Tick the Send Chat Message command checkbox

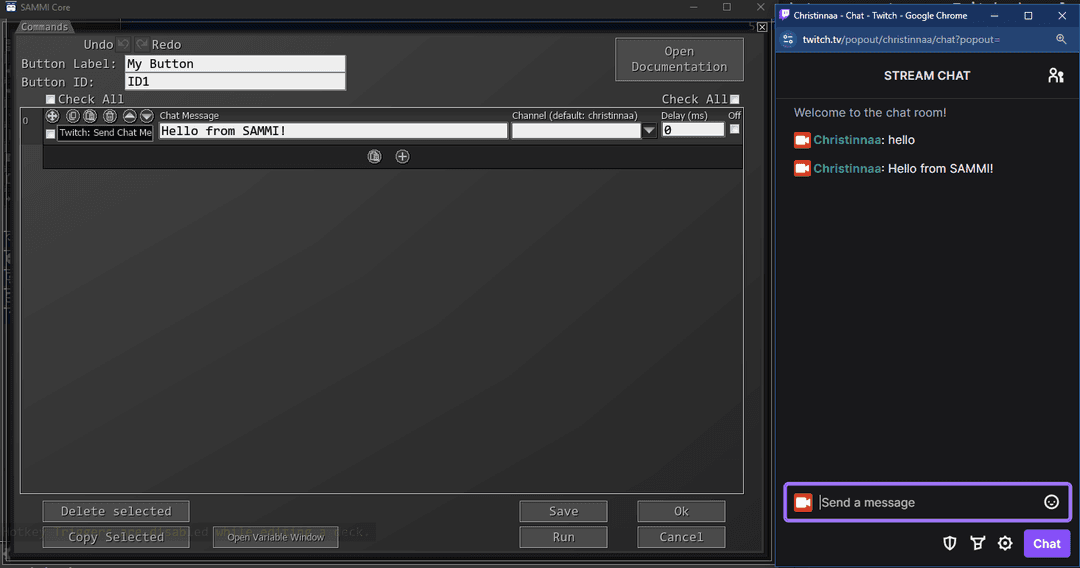click(x=50, y=134)
